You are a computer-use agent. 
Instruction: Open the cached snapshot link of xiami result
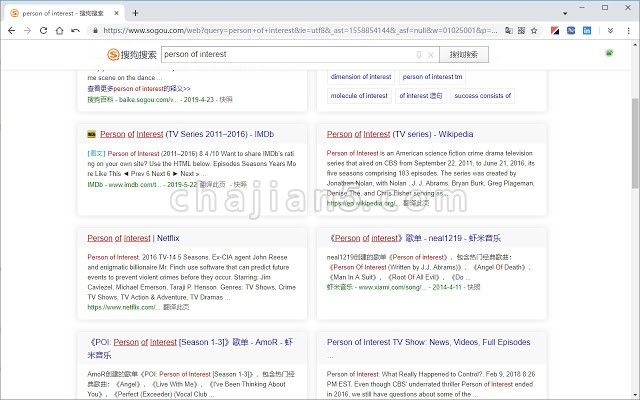tap(473, 287)
